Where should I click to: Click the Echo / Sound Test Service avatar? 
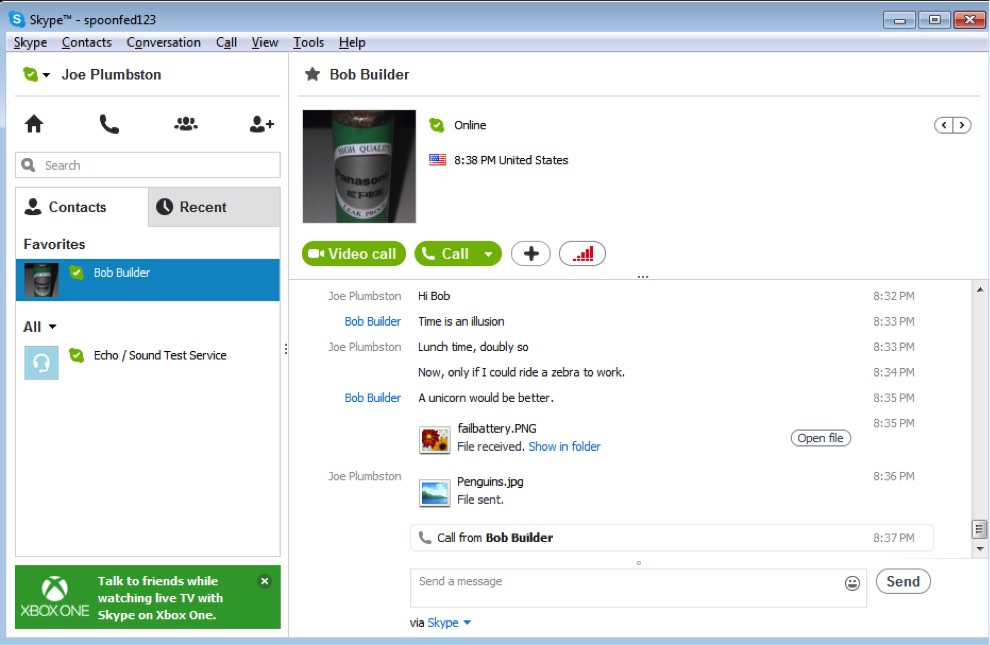point(41,363)
